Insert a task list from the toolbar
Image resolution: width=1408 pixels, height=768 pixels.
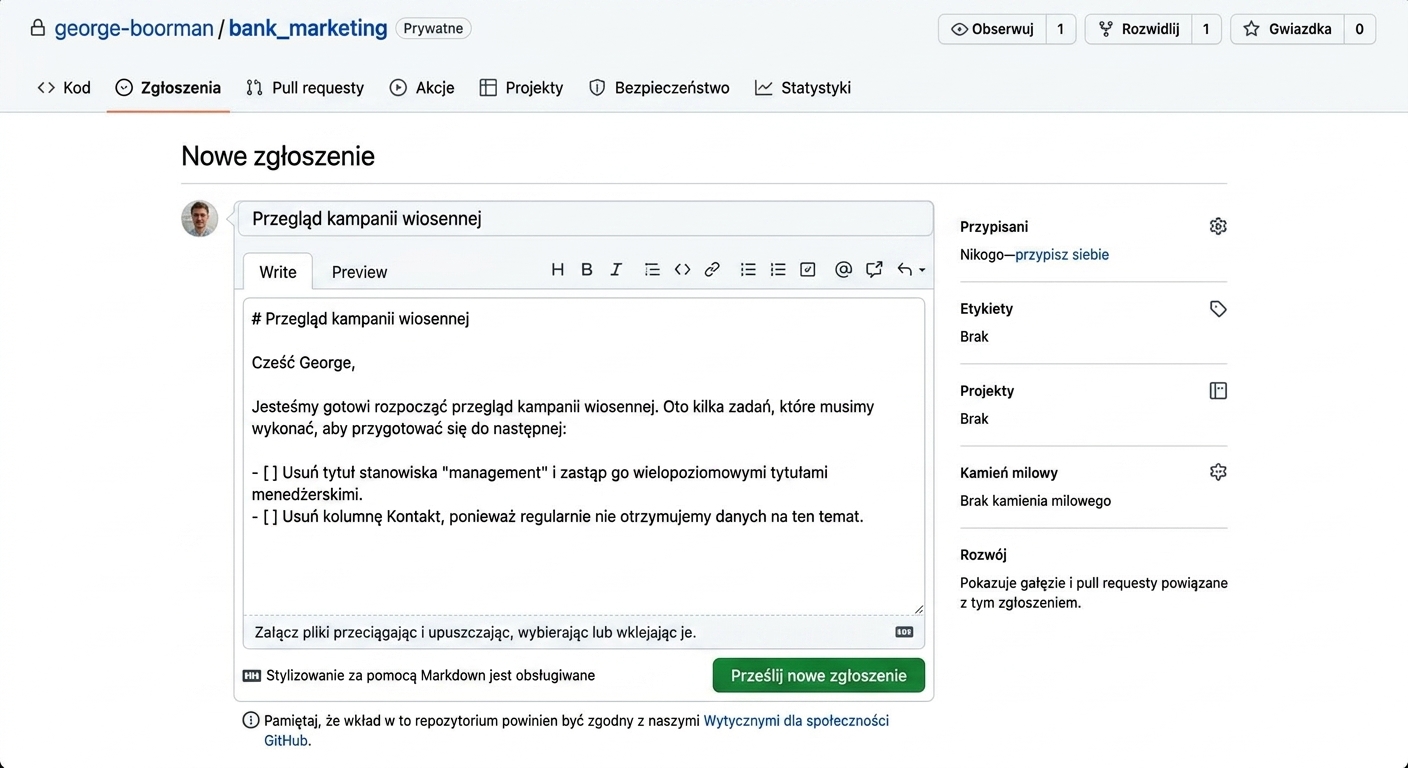[x=808, y=270]
